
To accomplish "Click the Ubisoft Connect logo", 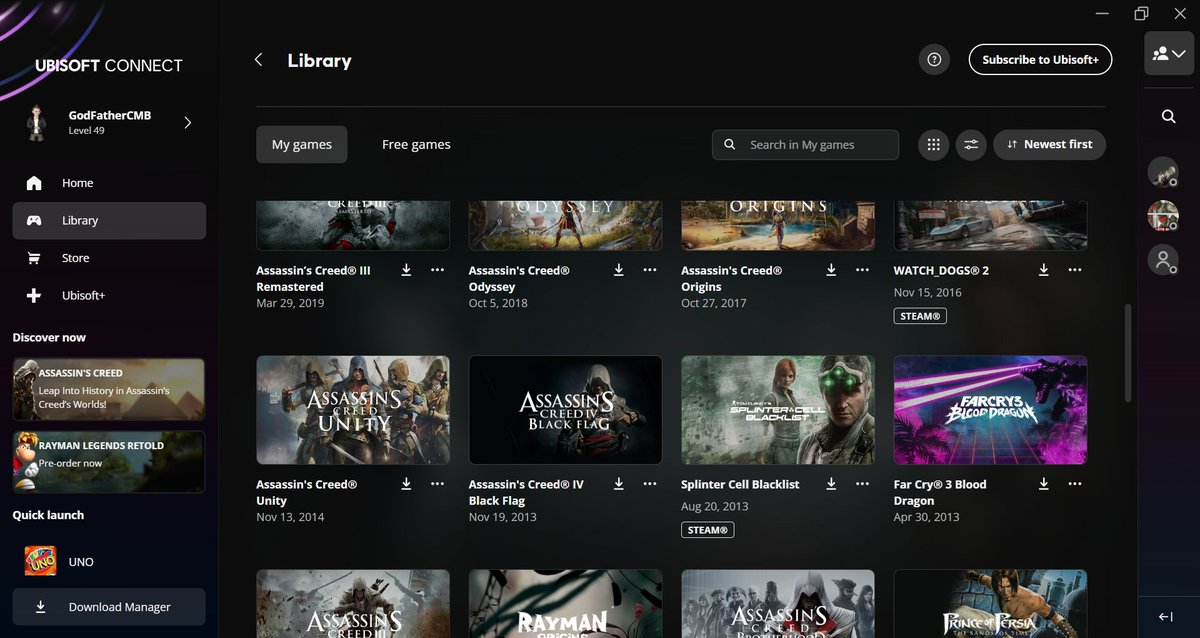I will point(109,66).
